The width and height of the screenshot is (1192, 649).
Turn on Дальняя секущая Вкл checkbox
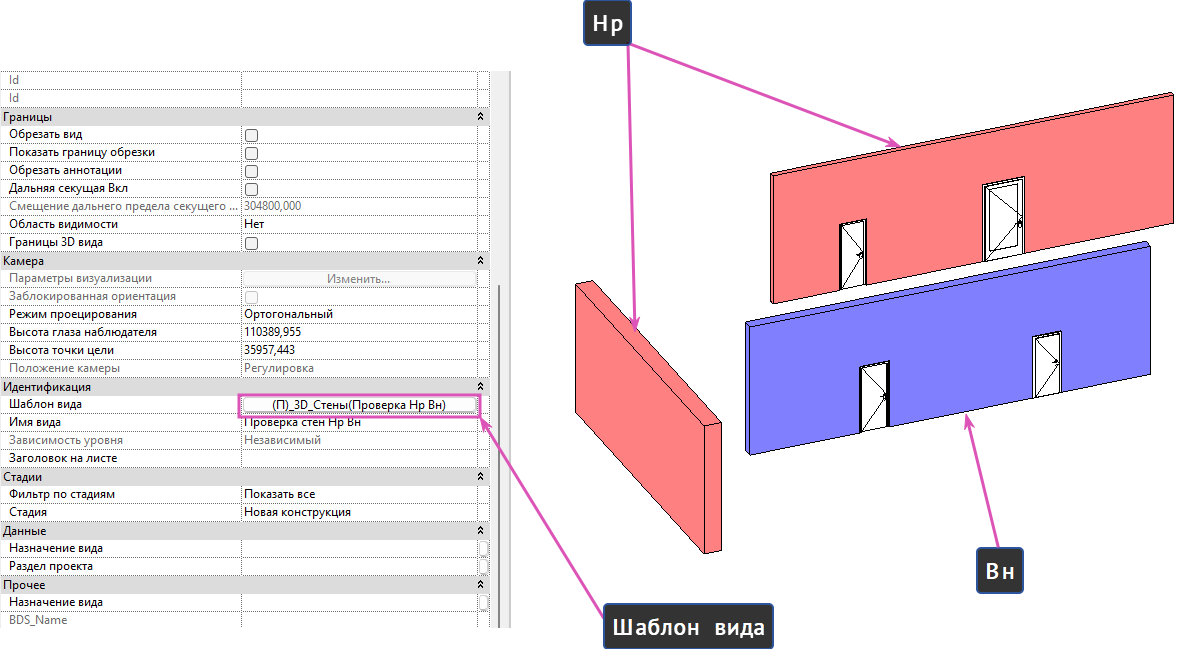point(251,189)
